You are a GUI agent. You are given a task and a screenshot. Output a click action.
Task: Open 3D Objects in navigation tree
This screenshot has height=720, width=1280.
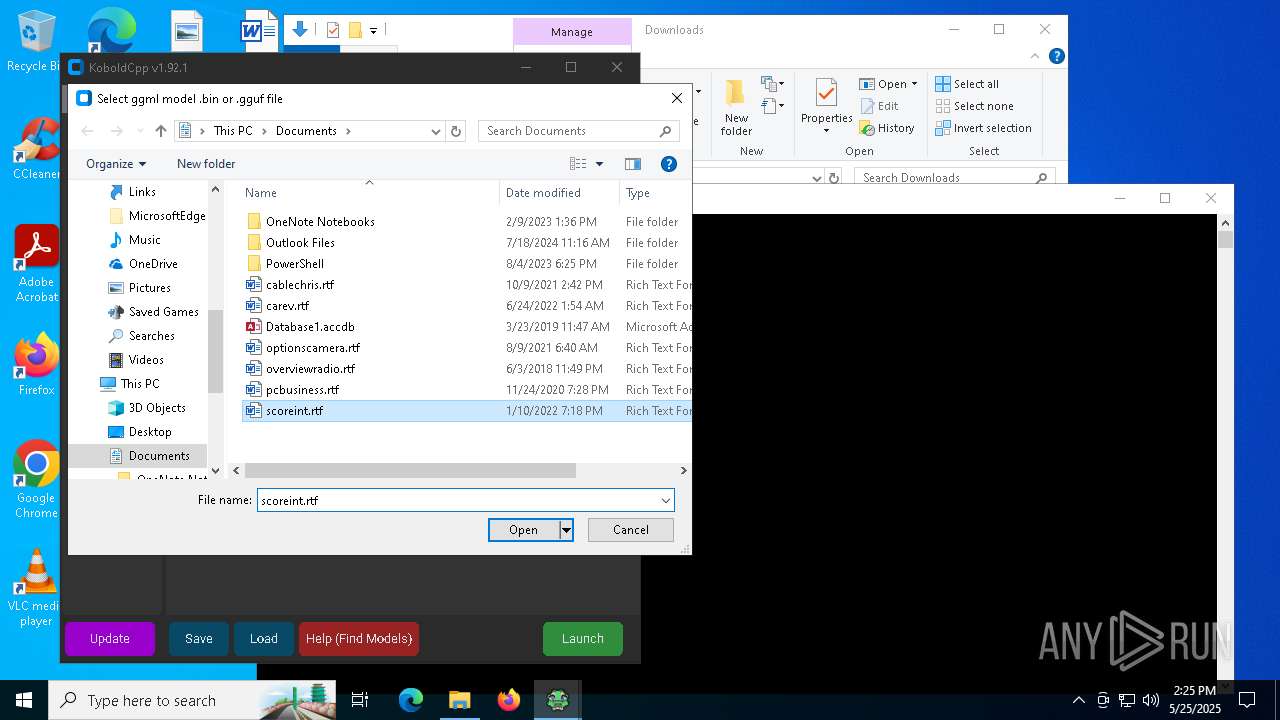click(x=157, y=408)
